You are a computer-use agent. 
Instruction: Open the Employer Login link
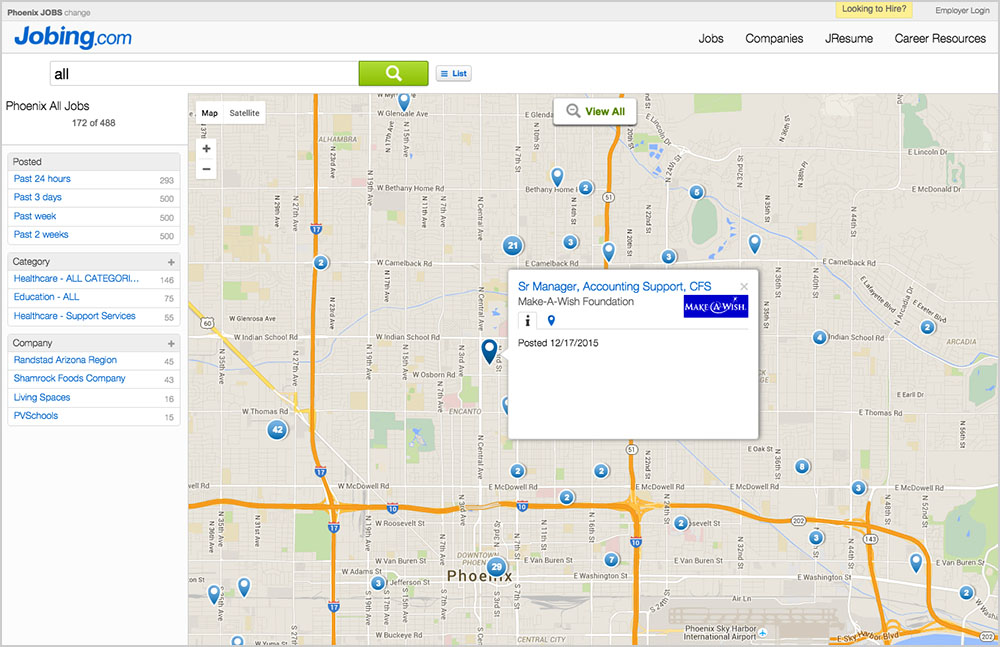point(962,10)
